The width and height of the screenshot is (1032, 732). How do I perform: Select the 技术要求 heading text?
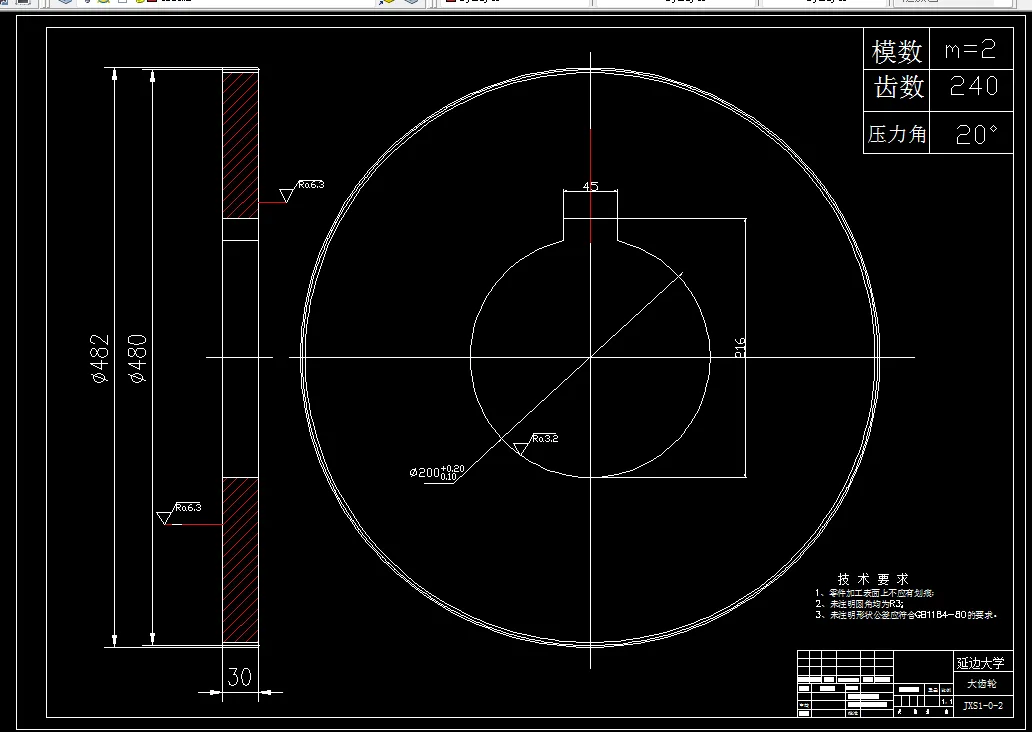(873, 579)
